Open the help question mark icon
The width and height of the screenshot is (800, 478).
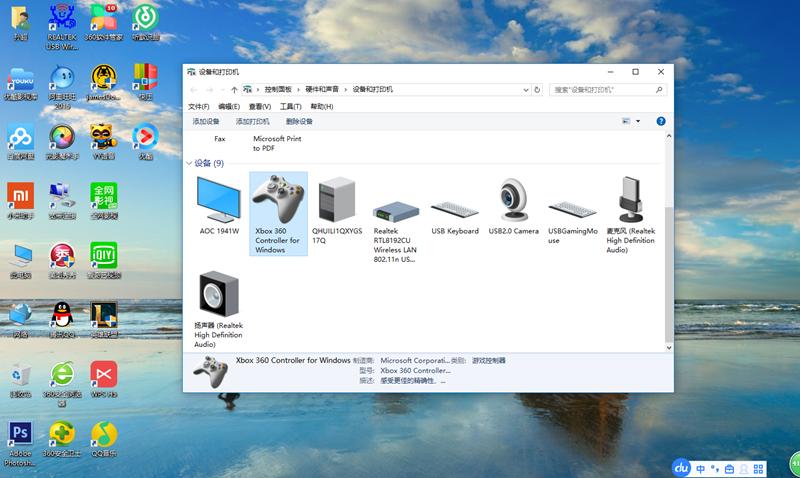pyautogui.click(x=660, y=121)
